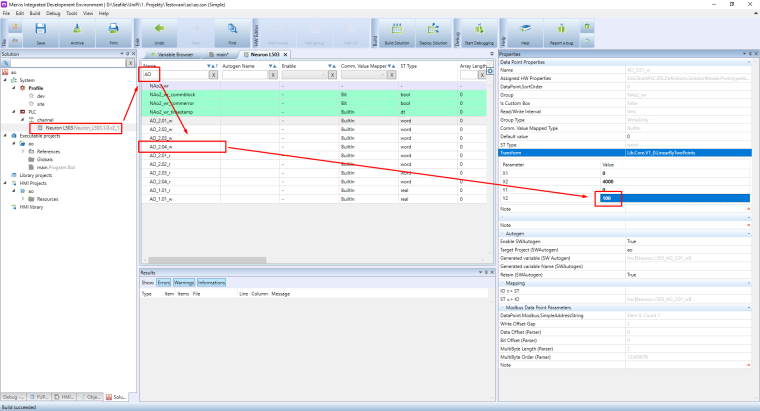This screenshot has height=411, width=760.
Task: Expand the References node in solution tree
Action: click(21, 151)
